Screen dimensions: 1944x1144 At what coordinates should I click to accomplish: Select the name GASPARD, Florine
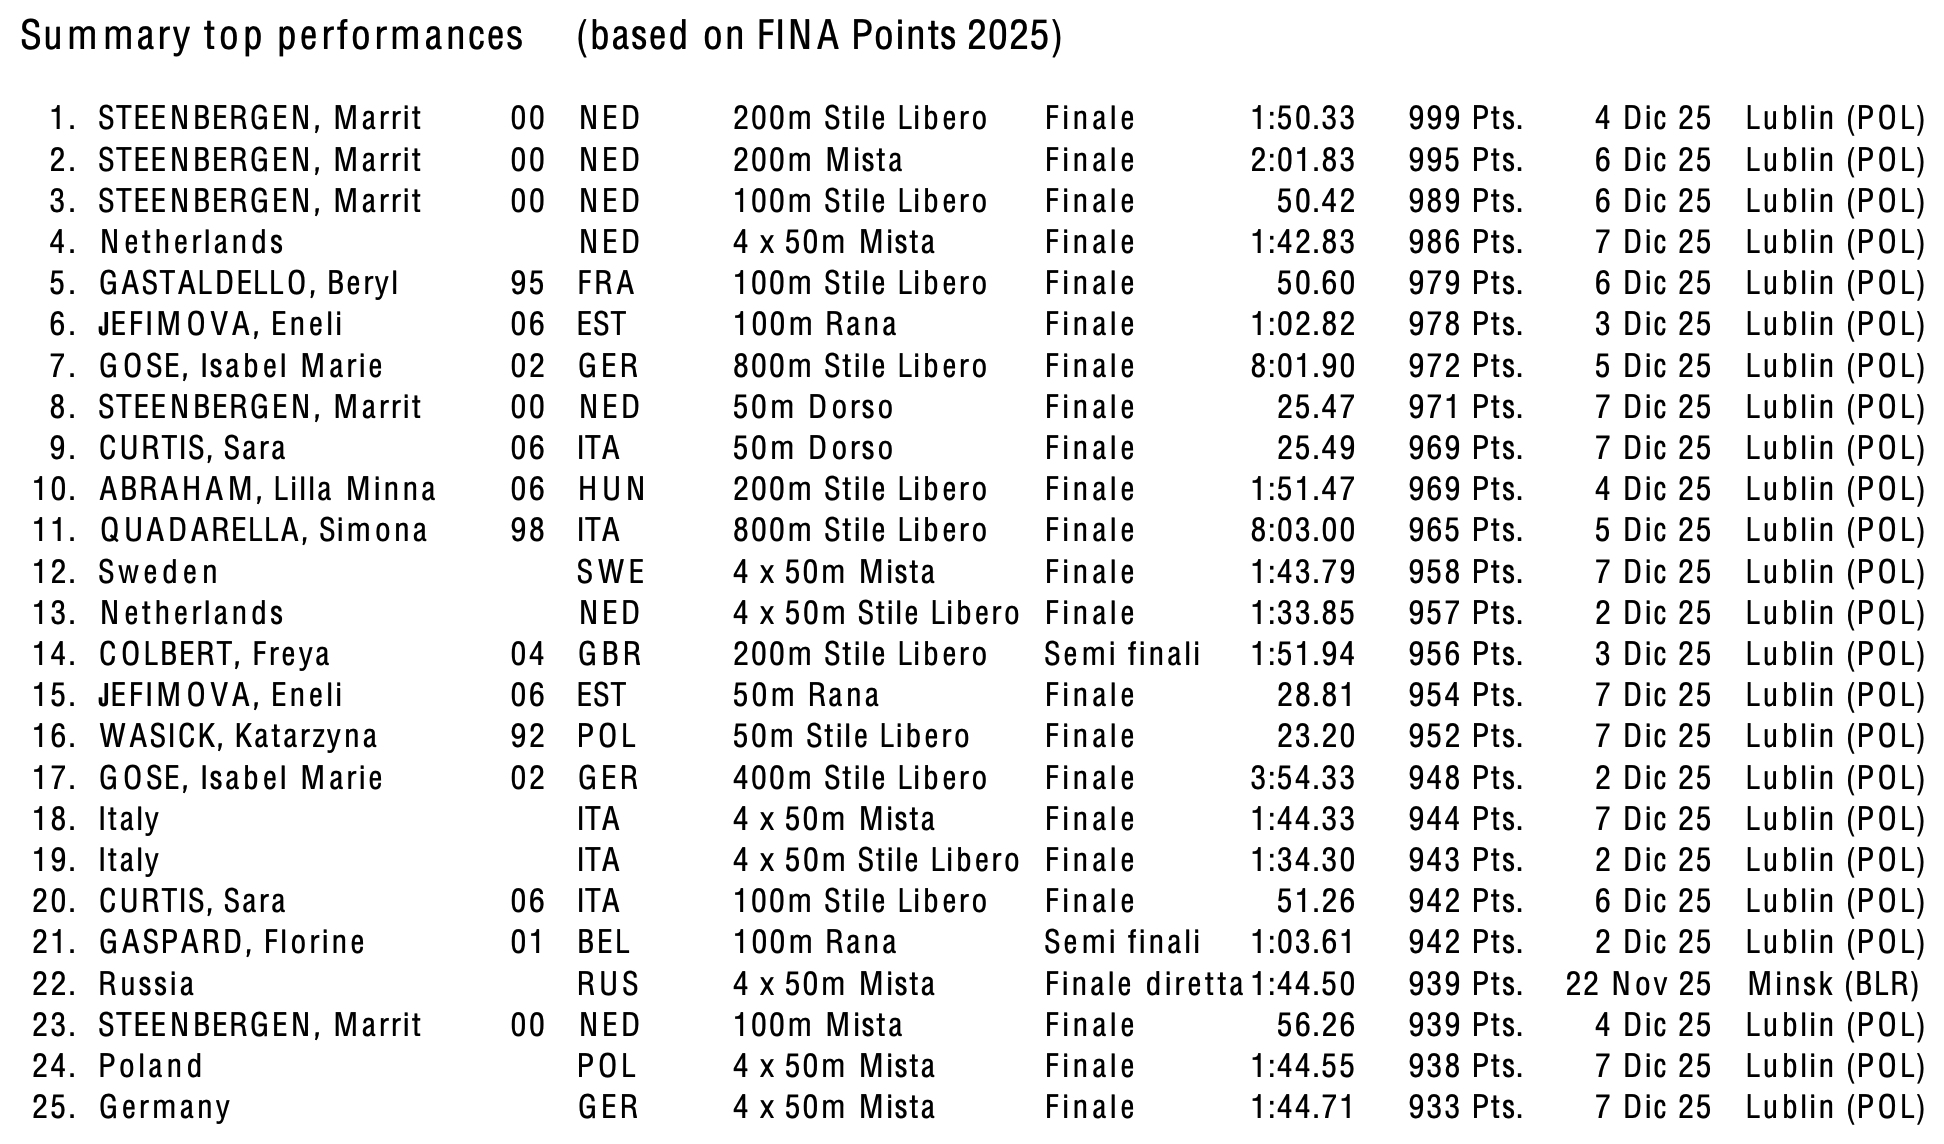pos(232,943)
